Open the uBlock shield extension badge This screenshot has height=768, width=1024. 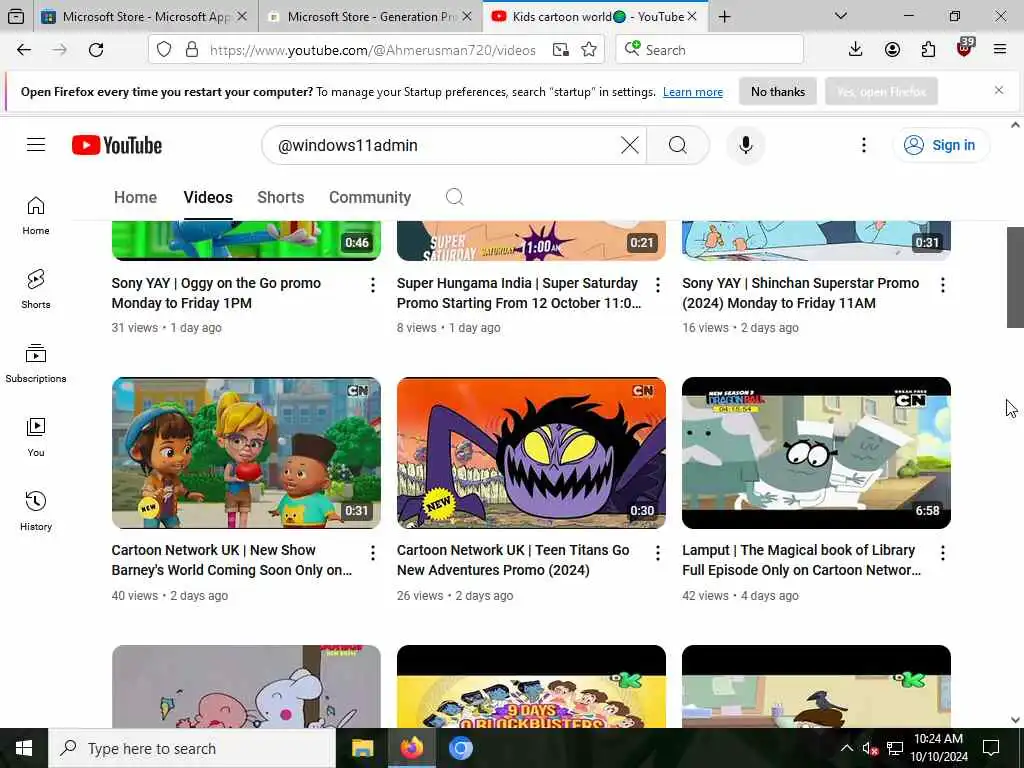(x=965, y=48)
